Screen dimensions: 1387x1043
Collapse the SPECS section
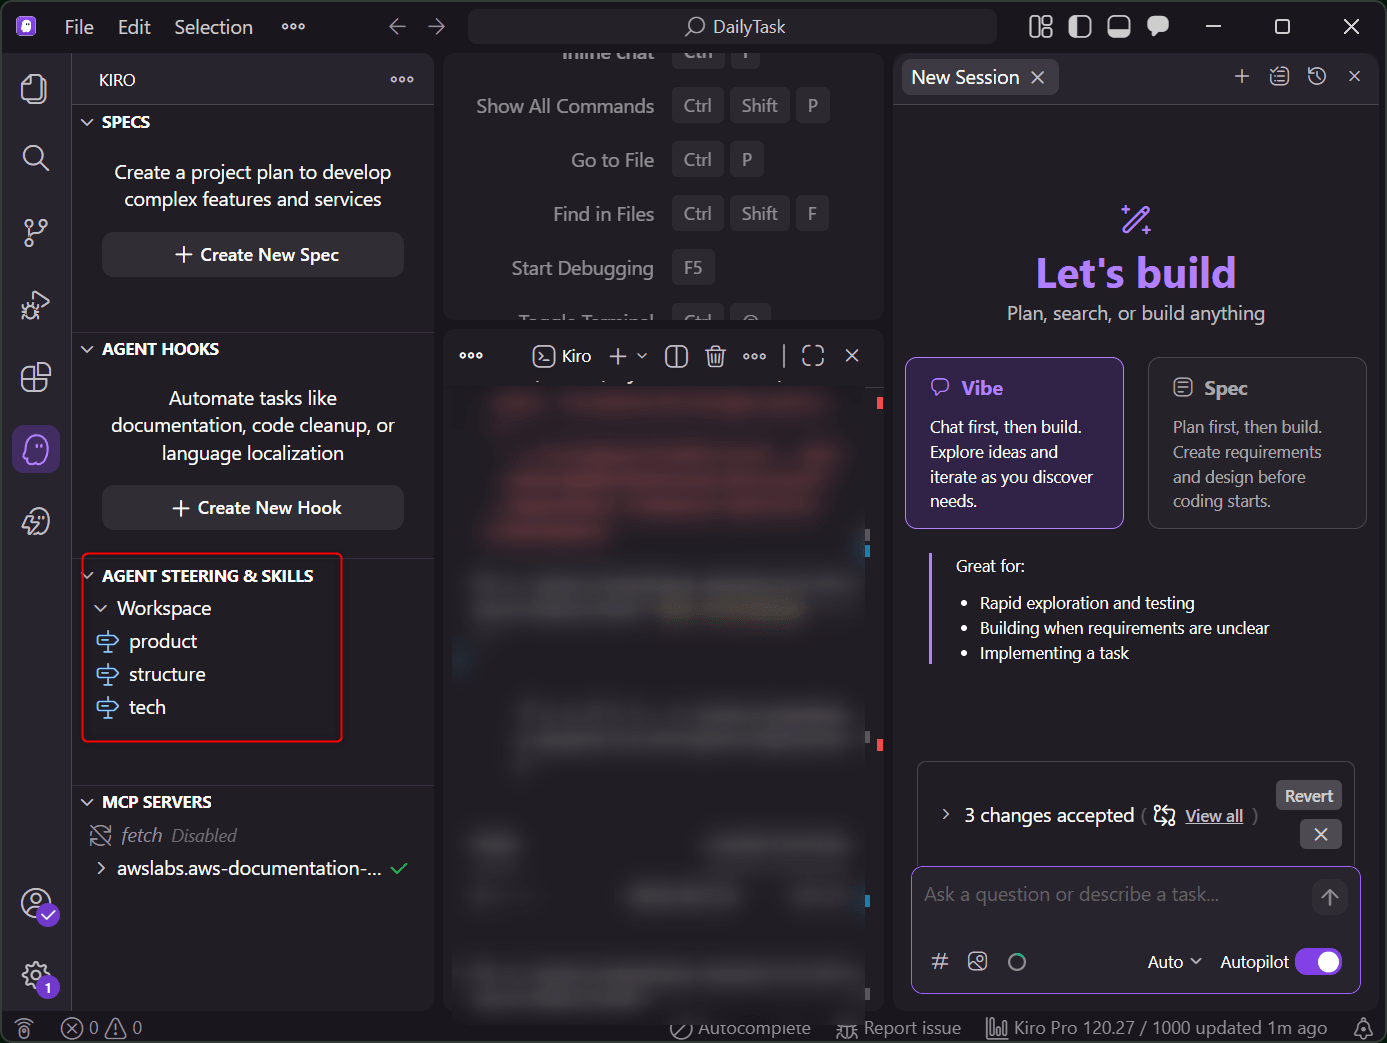[87, 122]
